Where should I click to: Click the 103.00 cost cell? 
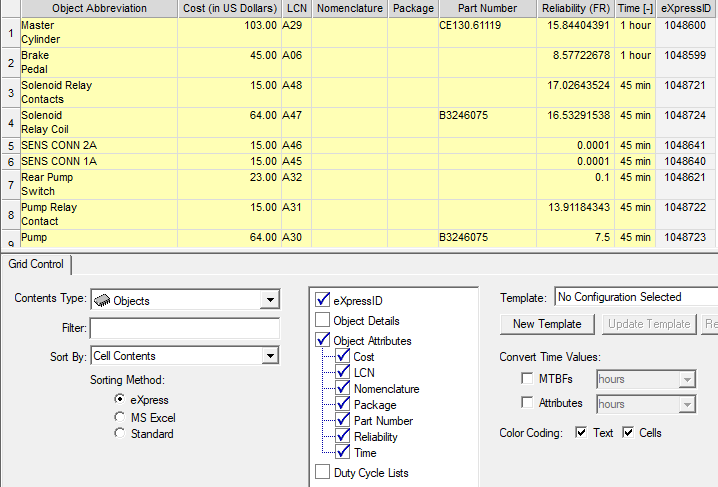click(x=230, y=32)
